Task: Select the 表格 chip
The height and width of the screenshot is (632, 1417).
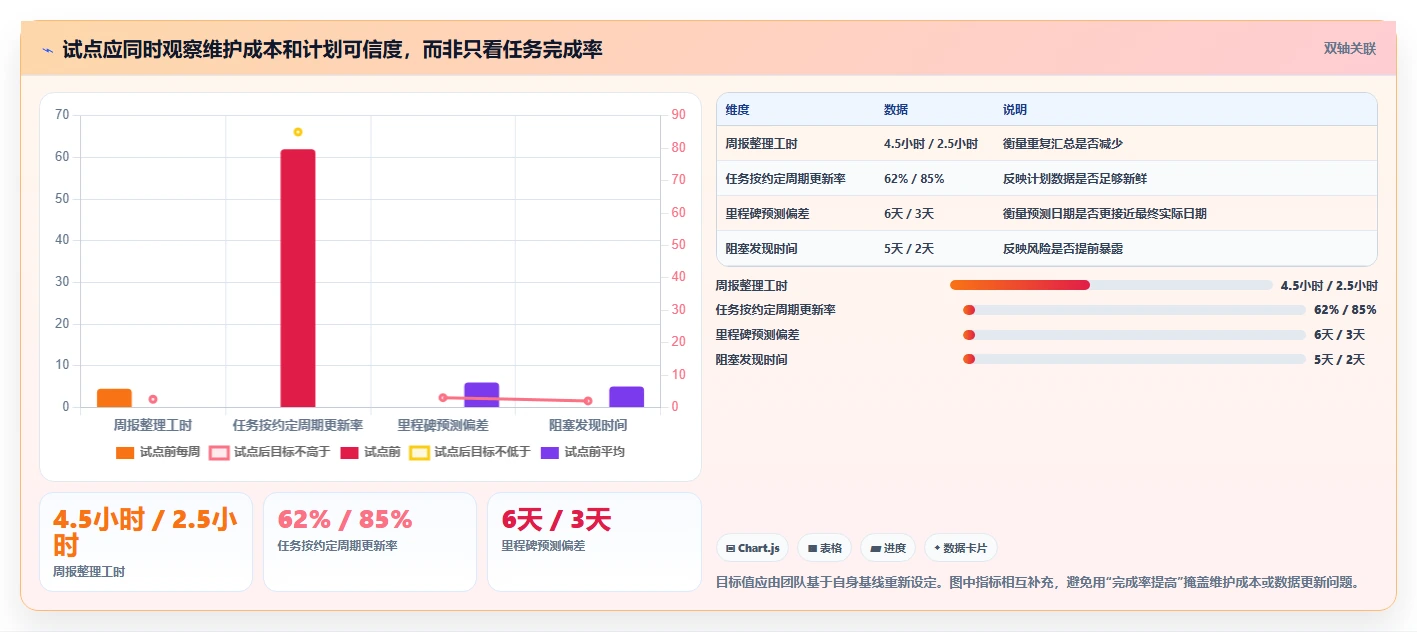Action: tap(825, 548)
